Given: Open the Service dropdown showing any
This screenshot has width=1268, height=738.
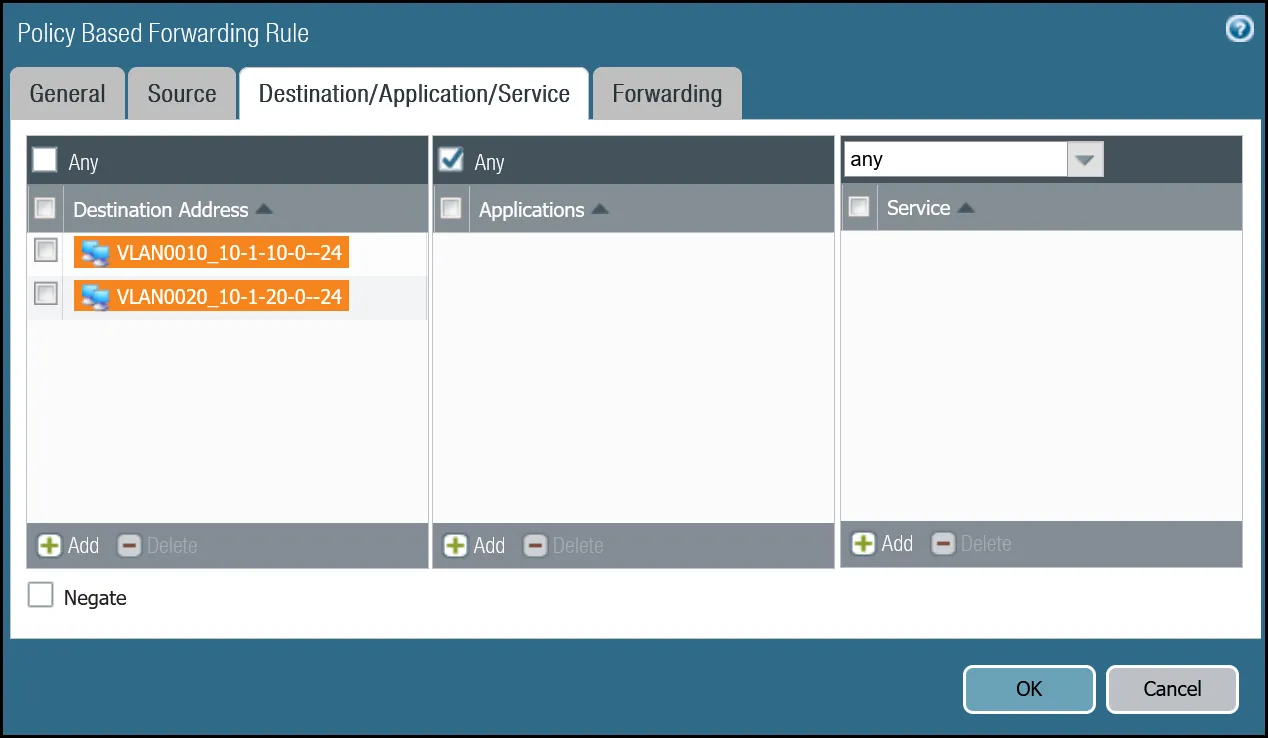Looking at the screenshot, I should click(1086, 159).
